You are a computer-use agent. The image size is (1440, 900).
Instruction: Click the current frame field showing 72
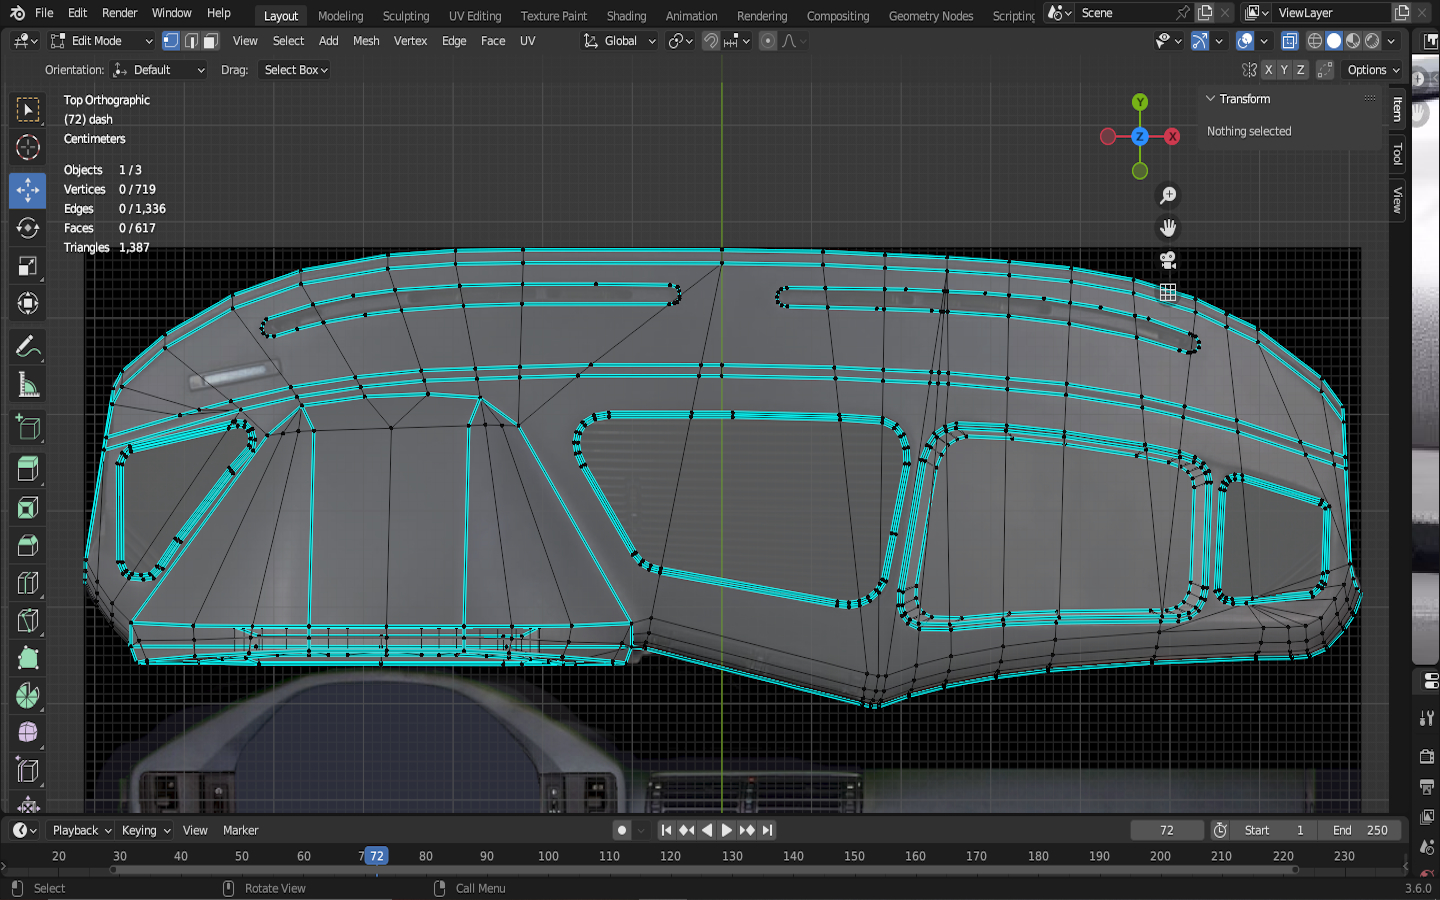[1166, 830]
